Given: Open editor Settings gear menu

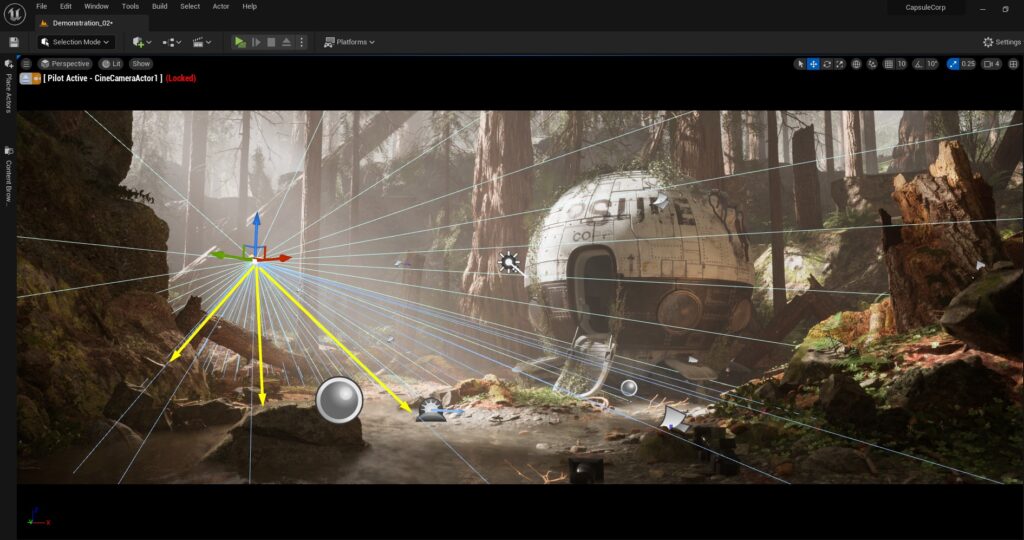Looking at the screenshot, I should click(1001, 42).
